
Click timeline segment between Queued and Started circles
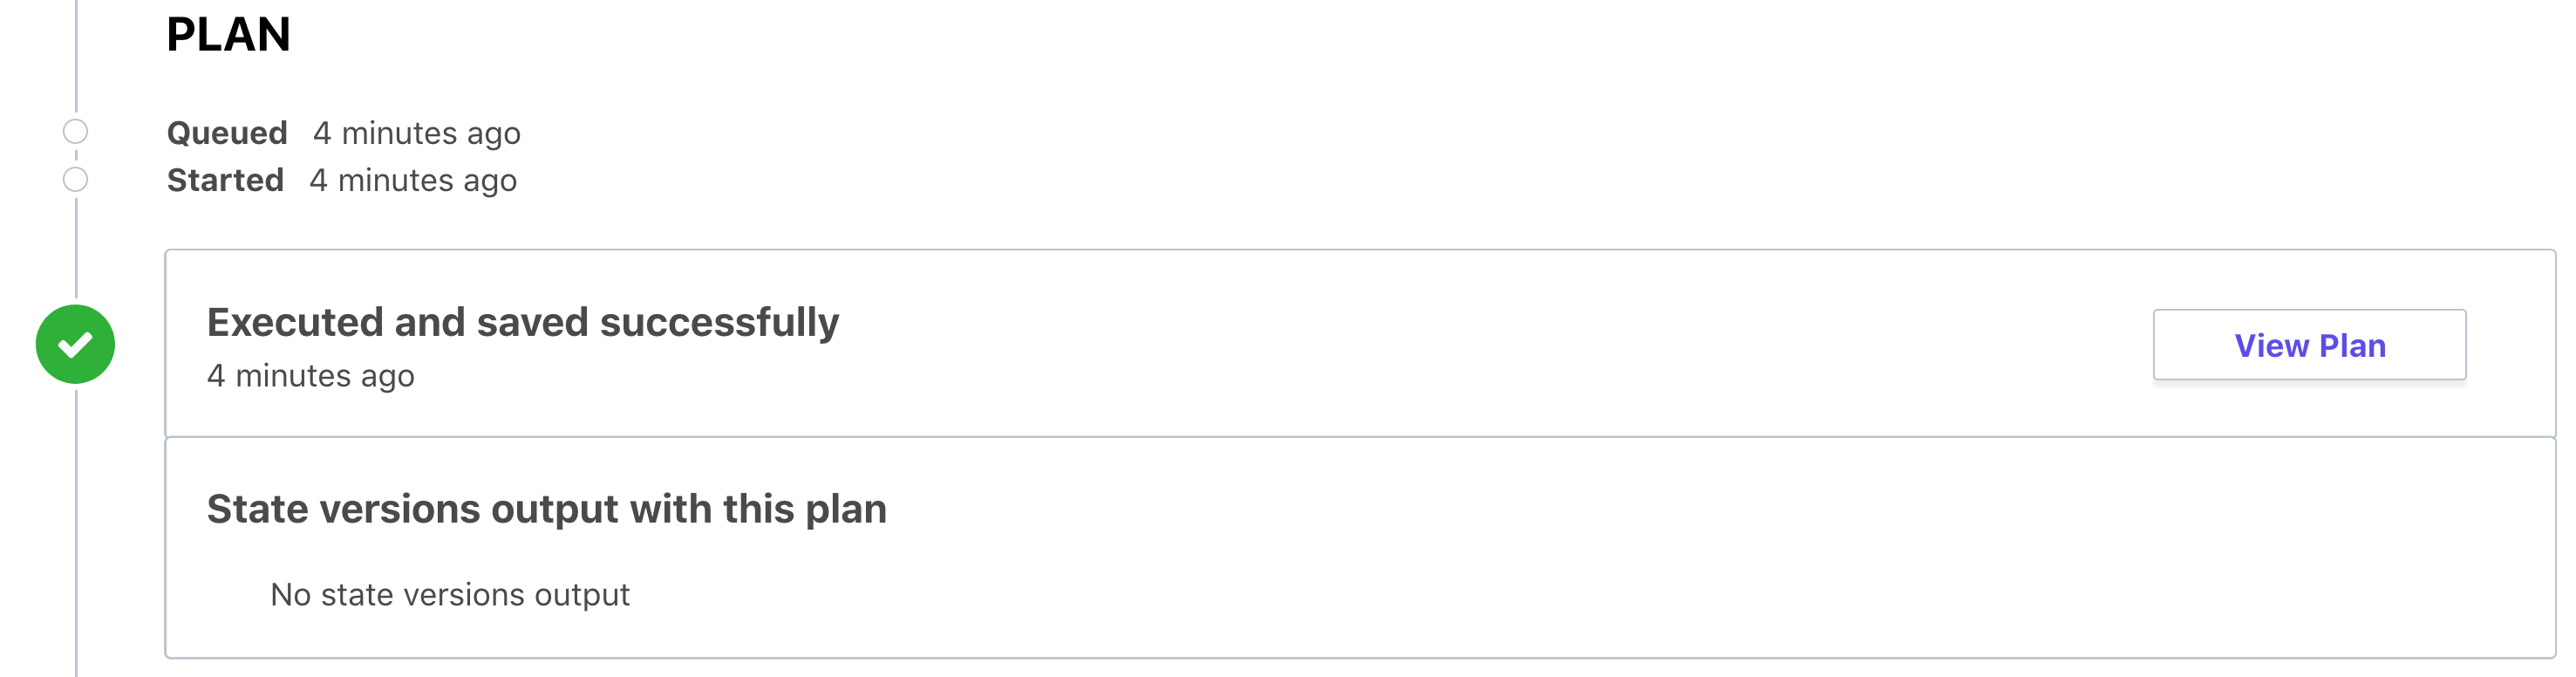(76, 156)
